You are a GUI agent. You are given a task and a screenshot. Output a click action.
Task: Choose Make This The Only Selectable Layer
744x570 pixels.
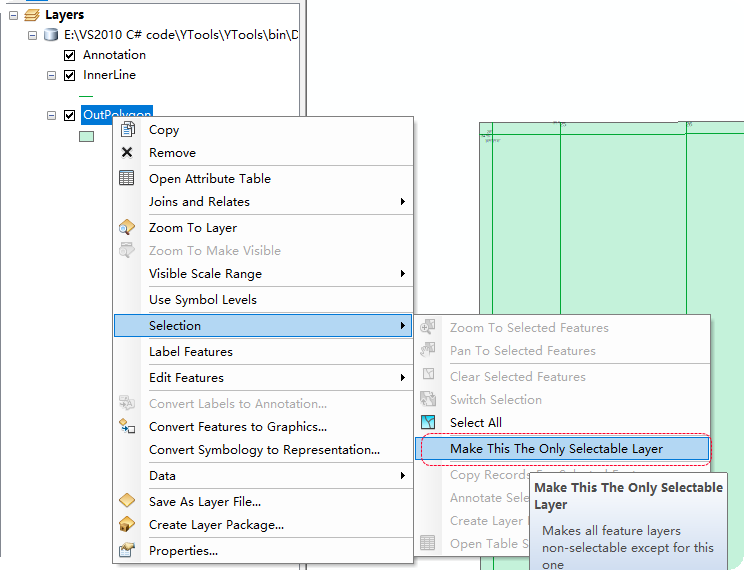(x=556, y=449)
